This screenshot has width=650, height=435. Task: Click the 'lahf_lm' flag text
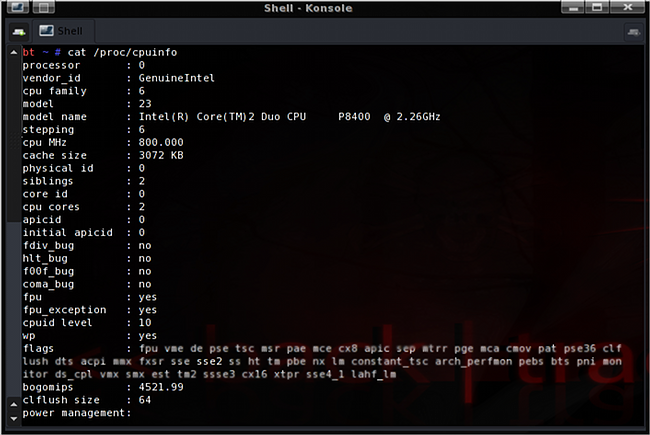[374, 374]
